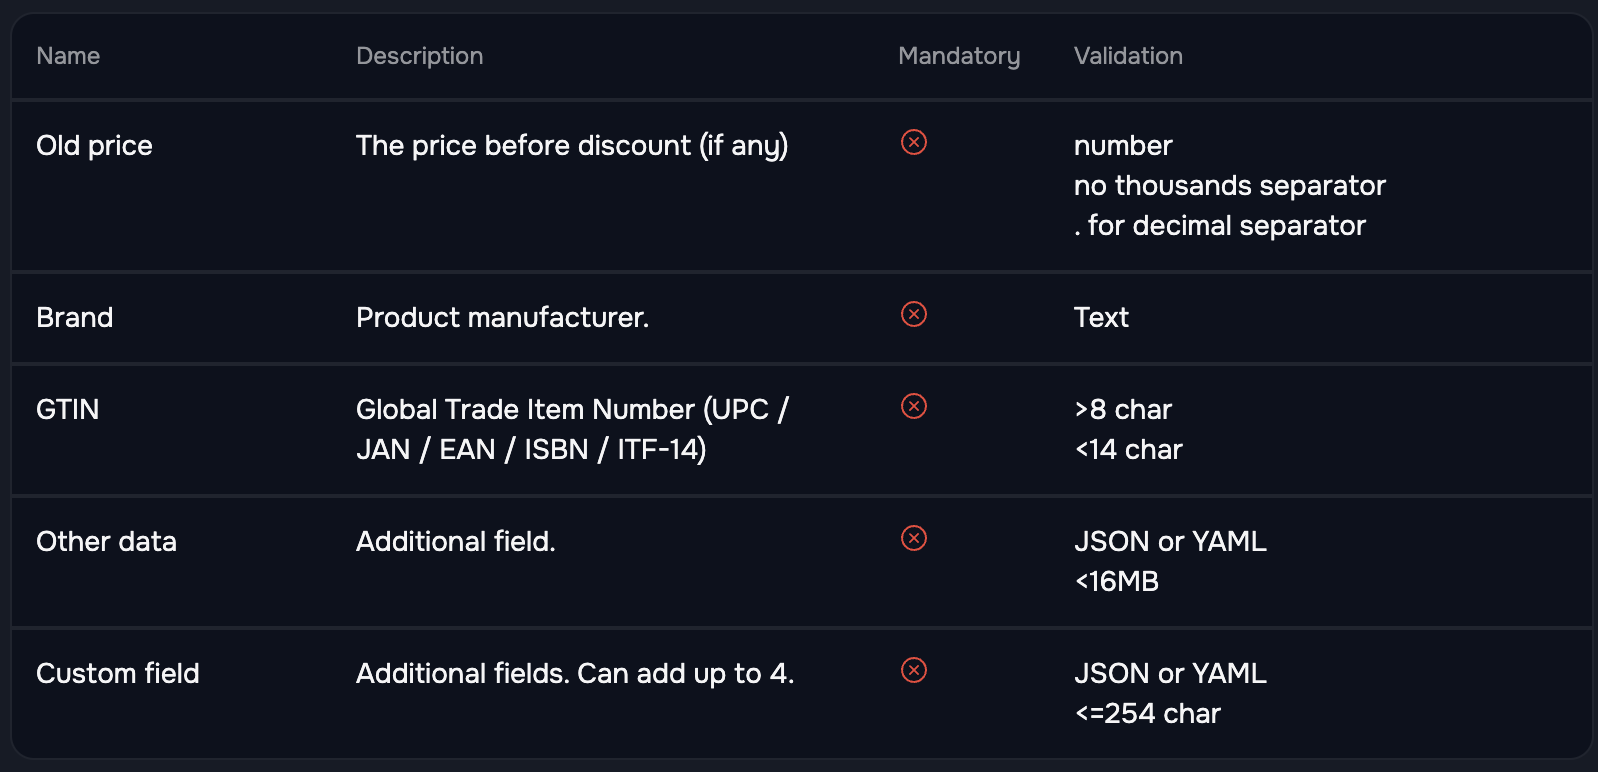Click the "<16MB" validation rule
The height and width of the screenshot is (772, 1598).
1116,582
